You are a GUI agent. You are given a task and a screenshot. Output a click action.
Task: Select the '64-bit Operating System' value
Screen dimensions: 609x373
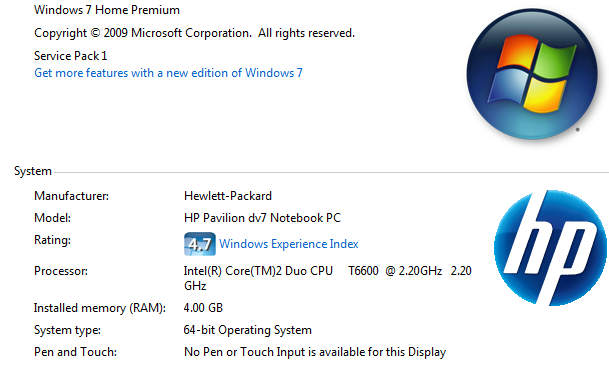(247, 330)
